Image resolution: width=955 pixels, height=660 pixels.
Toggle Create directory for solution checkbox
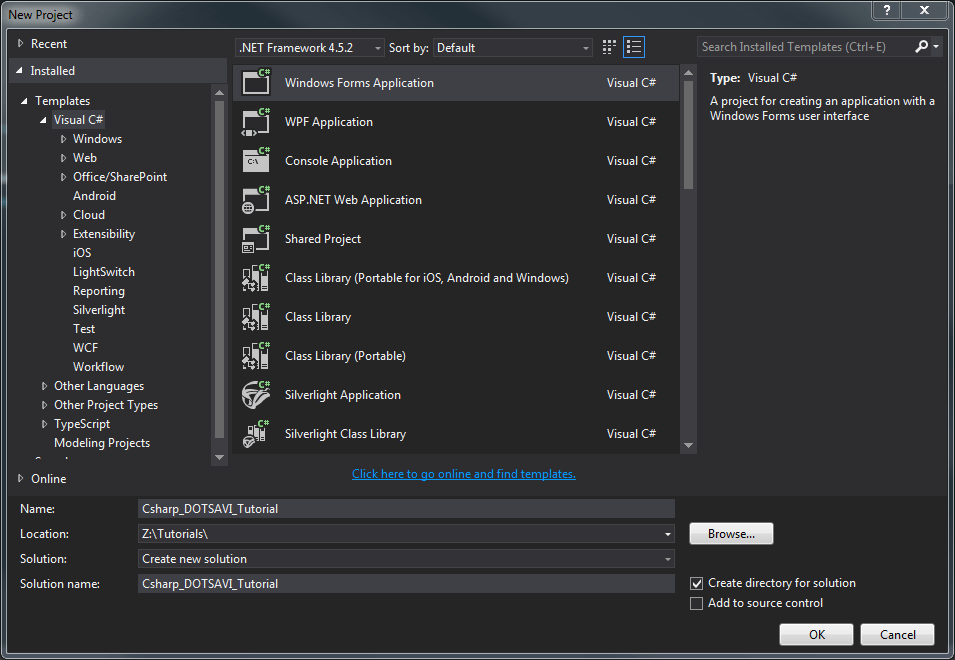pyautogui.click(x=696, y=583)
